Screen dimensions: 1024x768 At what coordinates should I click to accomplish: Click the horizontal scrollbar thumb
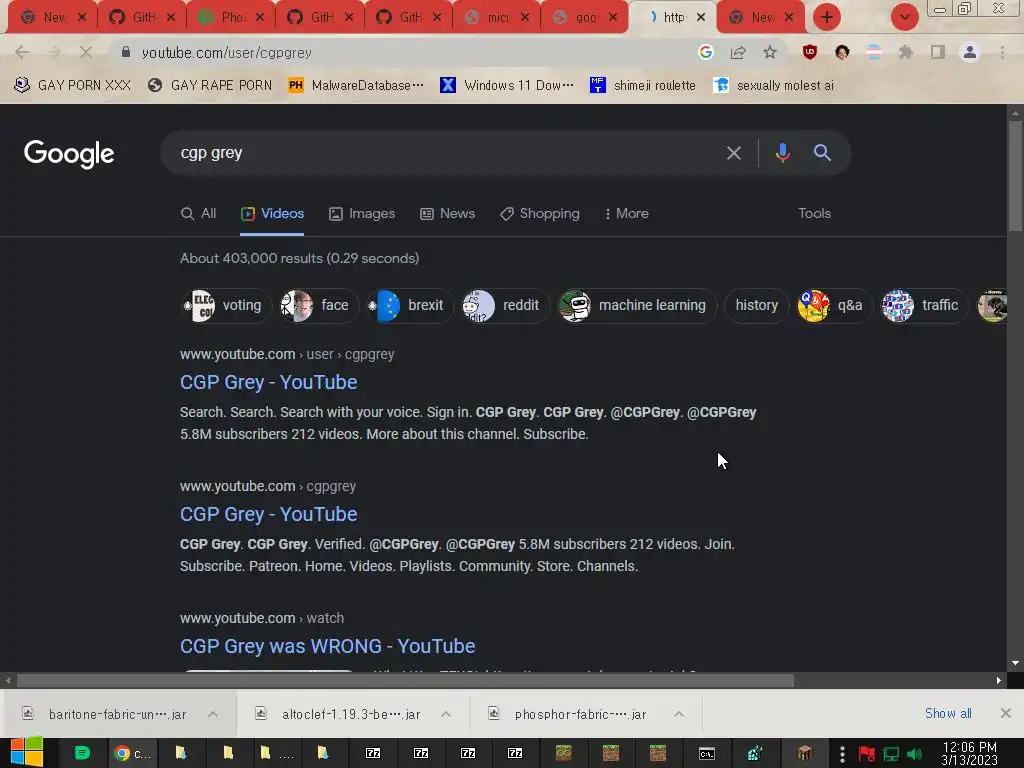[x=405, y=680]
